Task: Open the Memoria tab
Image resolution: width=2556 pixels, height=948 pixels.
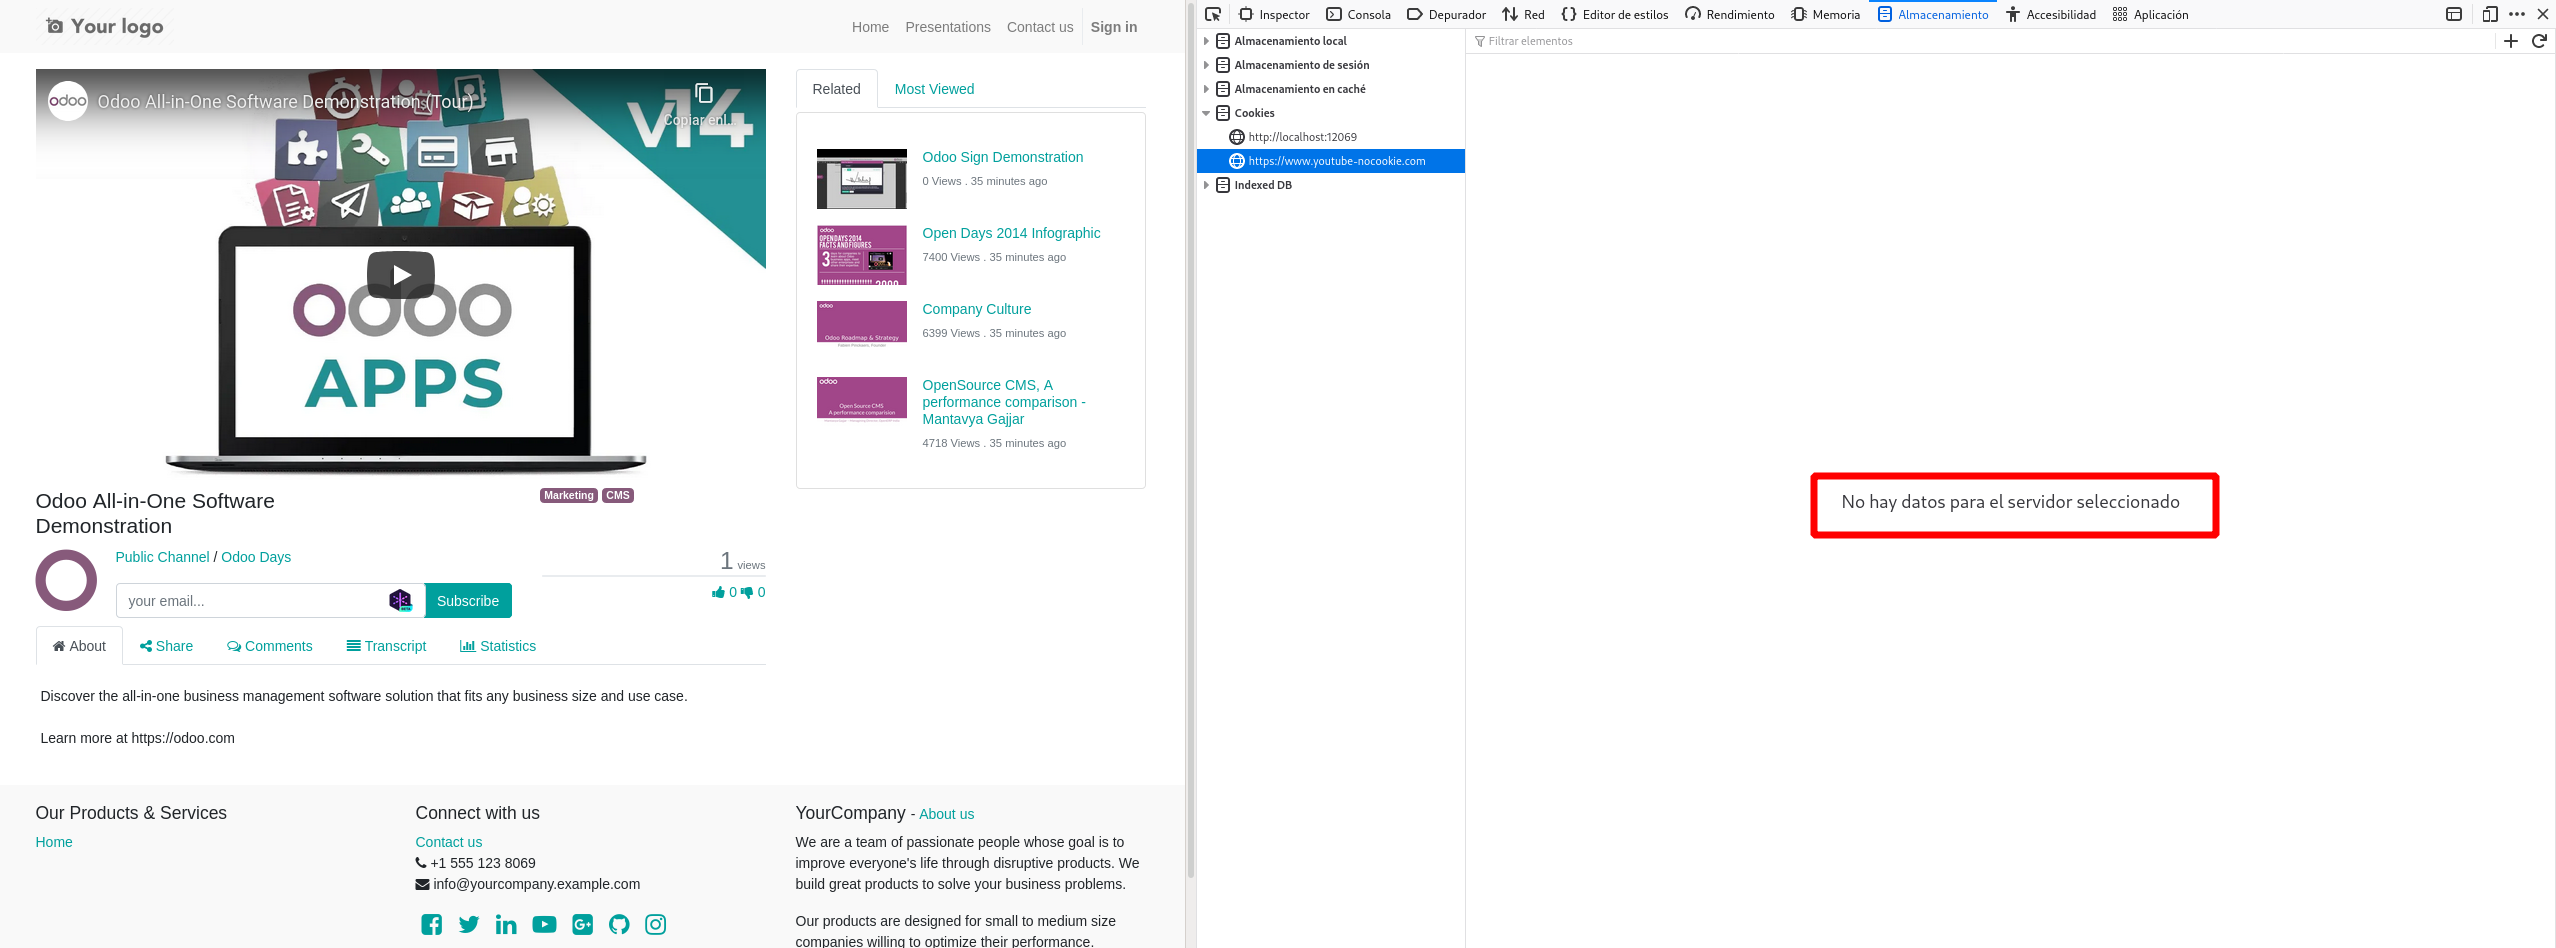Action: [x=1826, y=14]
